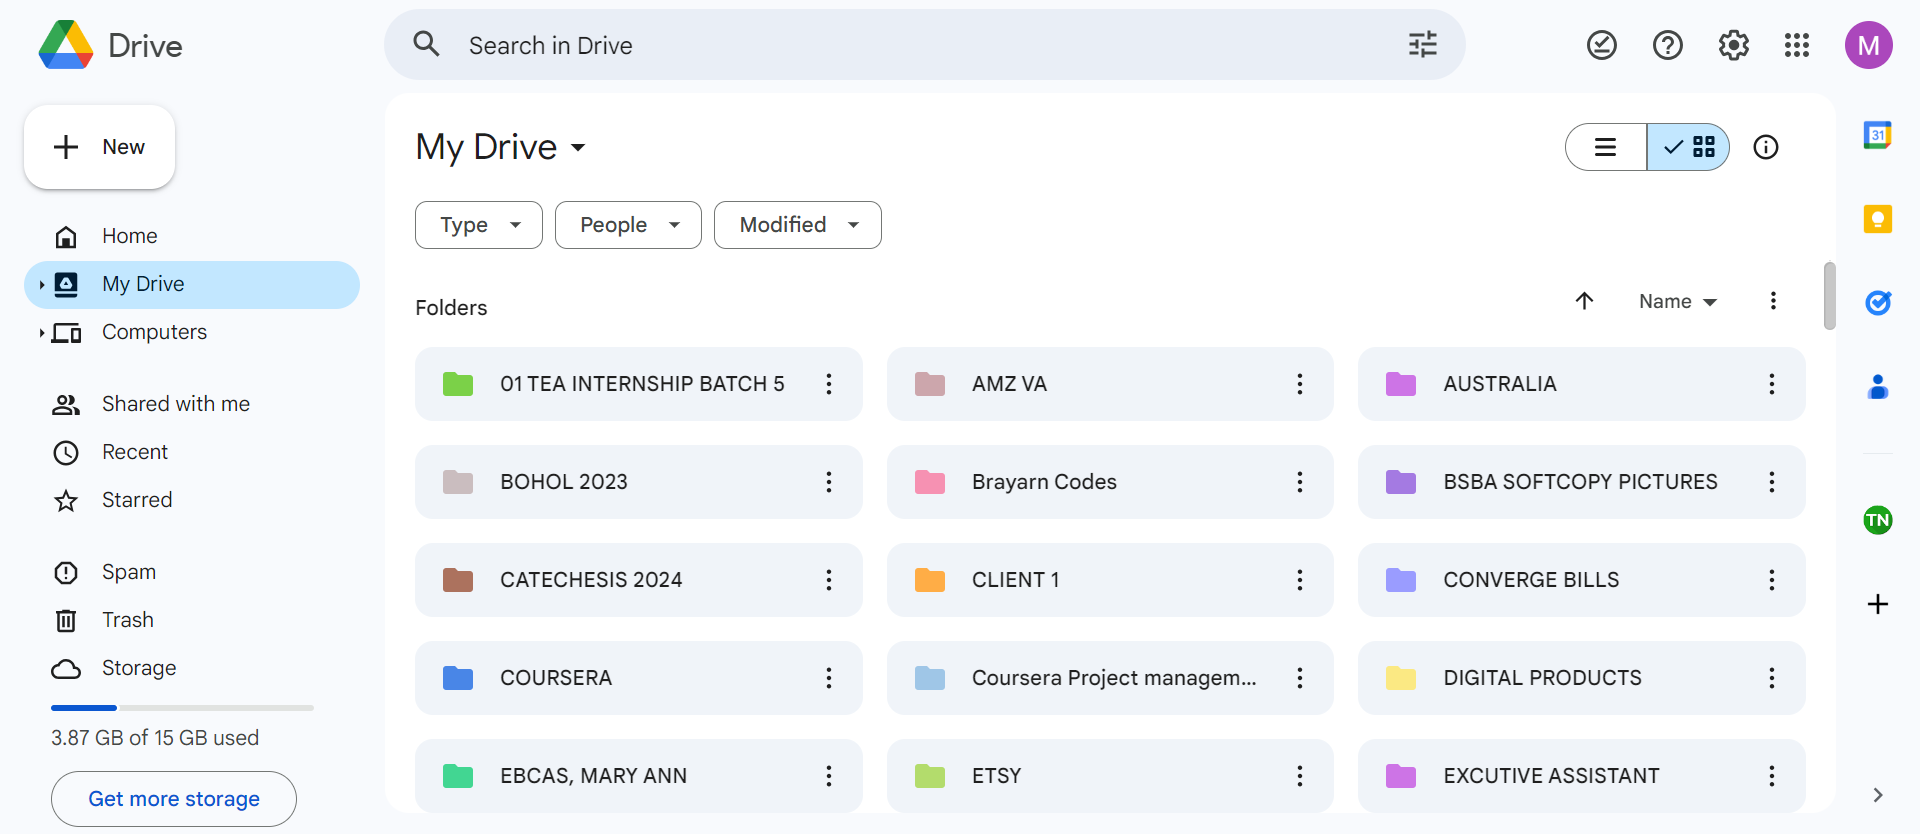The height and width of the screenshot is (834, 1920).
Task: Open the Modified filter dropdown
Action: (797, 225)
